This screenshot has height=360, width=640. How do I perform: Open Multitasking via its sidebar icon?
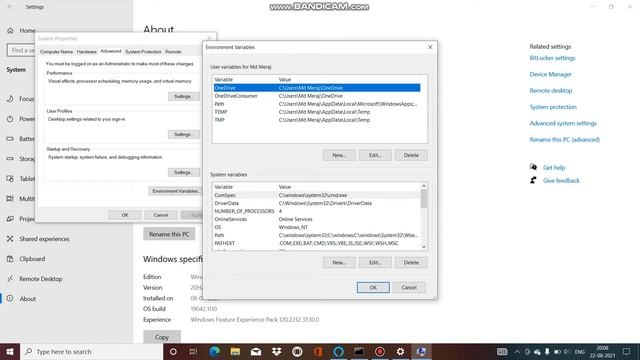pyautogui.click(x=10, y=199)
